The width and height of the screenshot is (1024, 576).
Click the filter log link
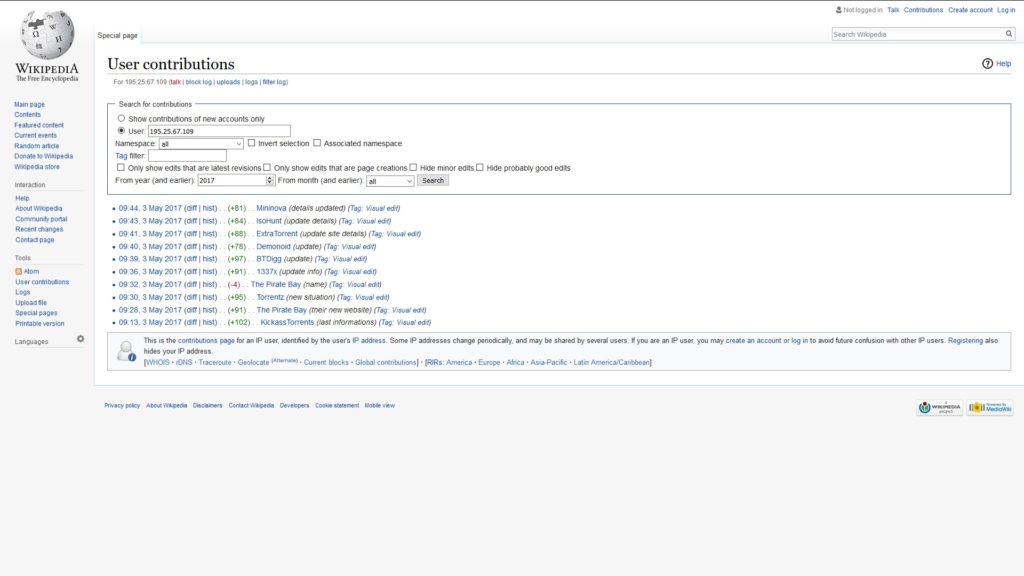(274, 82)
